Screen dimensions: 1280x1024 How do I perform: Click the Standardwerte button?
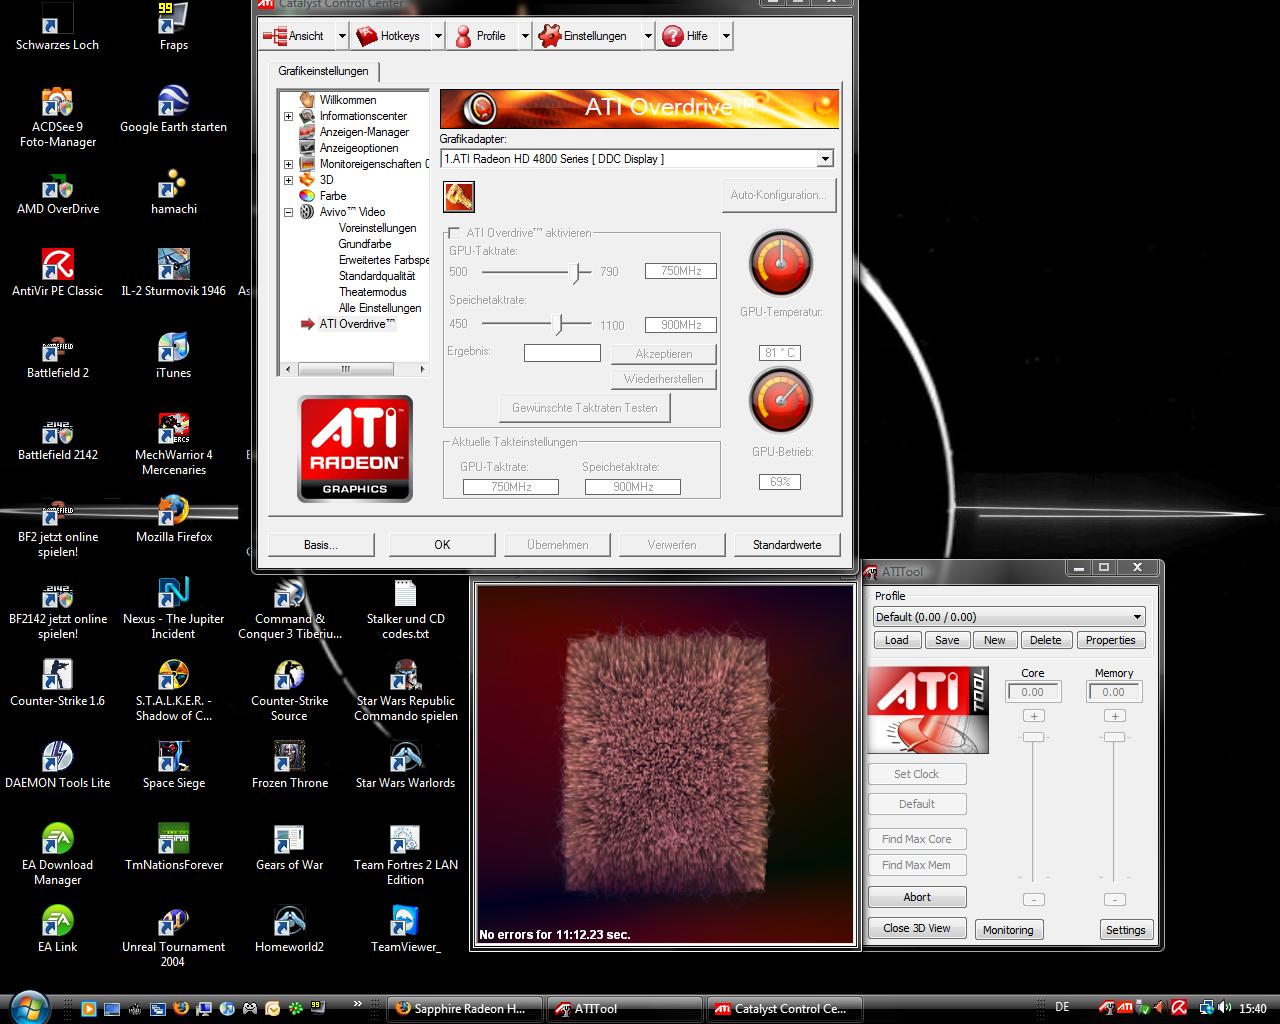point(787,545)
